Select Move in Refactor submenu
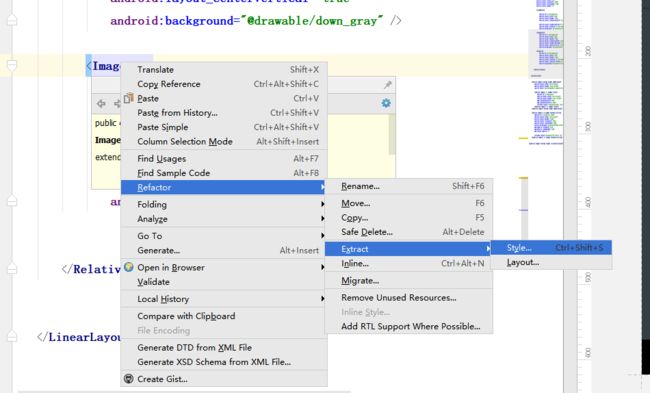This screenshot has width=650, height=393. [x=409, y=203]
